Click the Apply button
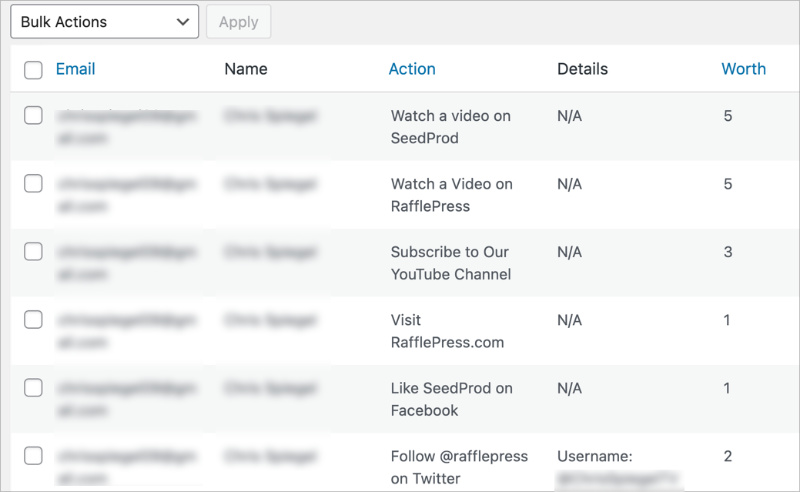Image resolution: width=800 pixels, height=492 pixels. 238,22
